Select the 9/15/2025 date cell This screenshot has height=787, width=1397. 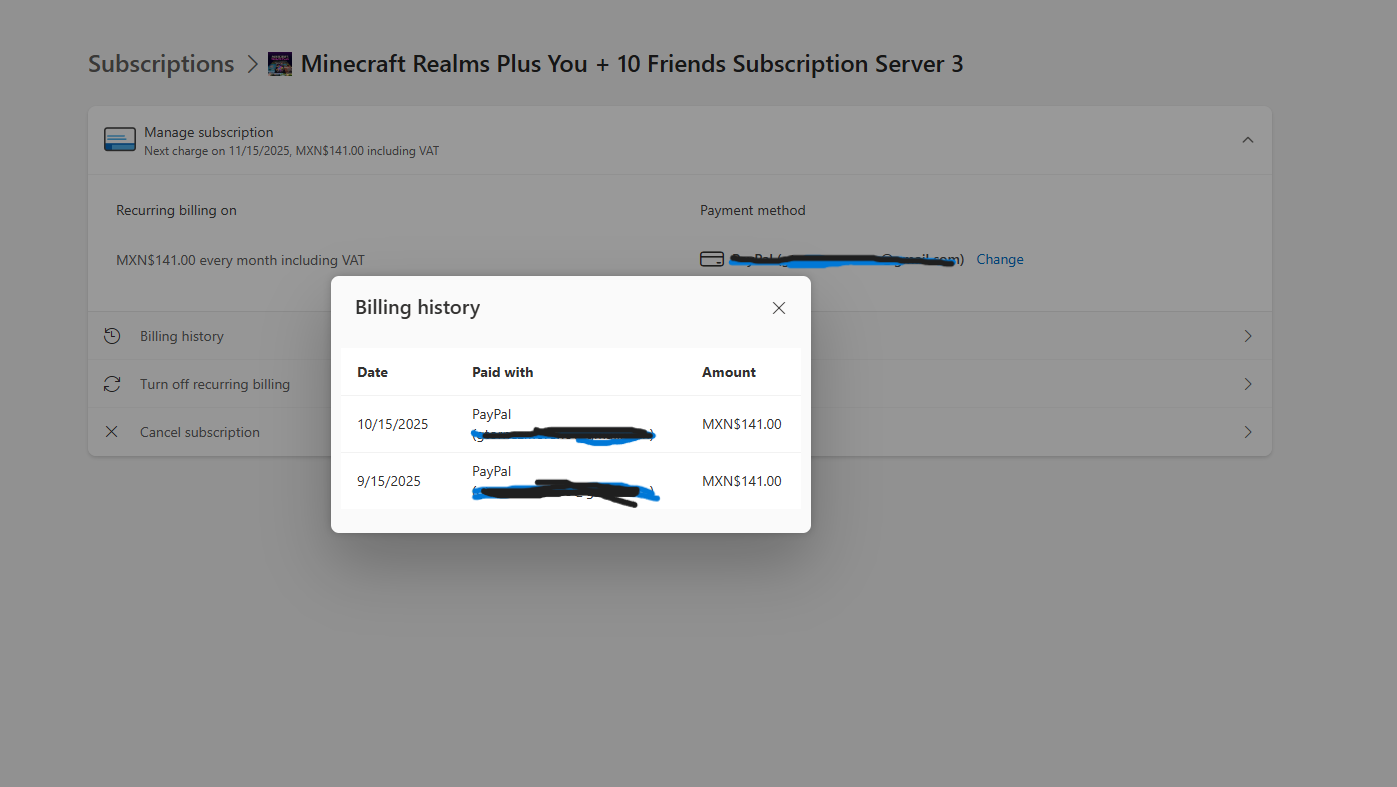[x=389, y=481]
